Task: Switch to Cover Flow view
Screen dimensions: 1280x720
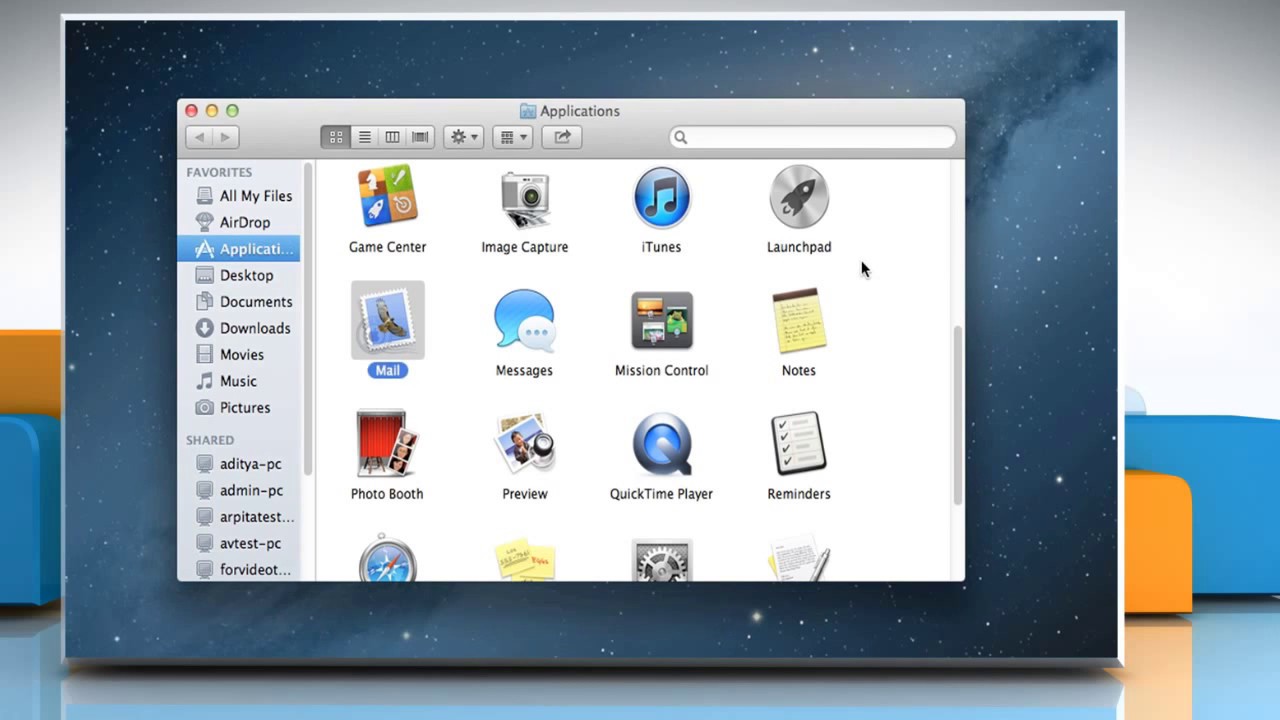Action: point(421,137)
